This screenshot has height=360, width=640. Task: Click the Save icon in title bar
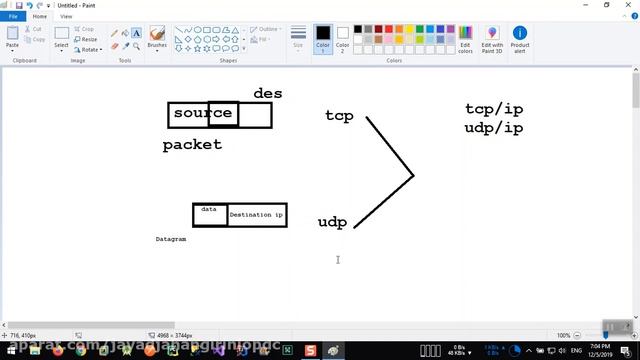19,5
